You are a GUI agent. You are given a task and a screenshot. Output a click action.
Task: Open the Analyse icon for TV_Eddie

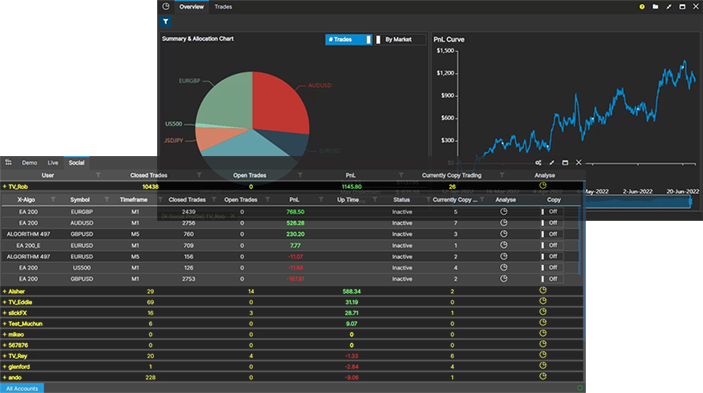click(543, 301)
